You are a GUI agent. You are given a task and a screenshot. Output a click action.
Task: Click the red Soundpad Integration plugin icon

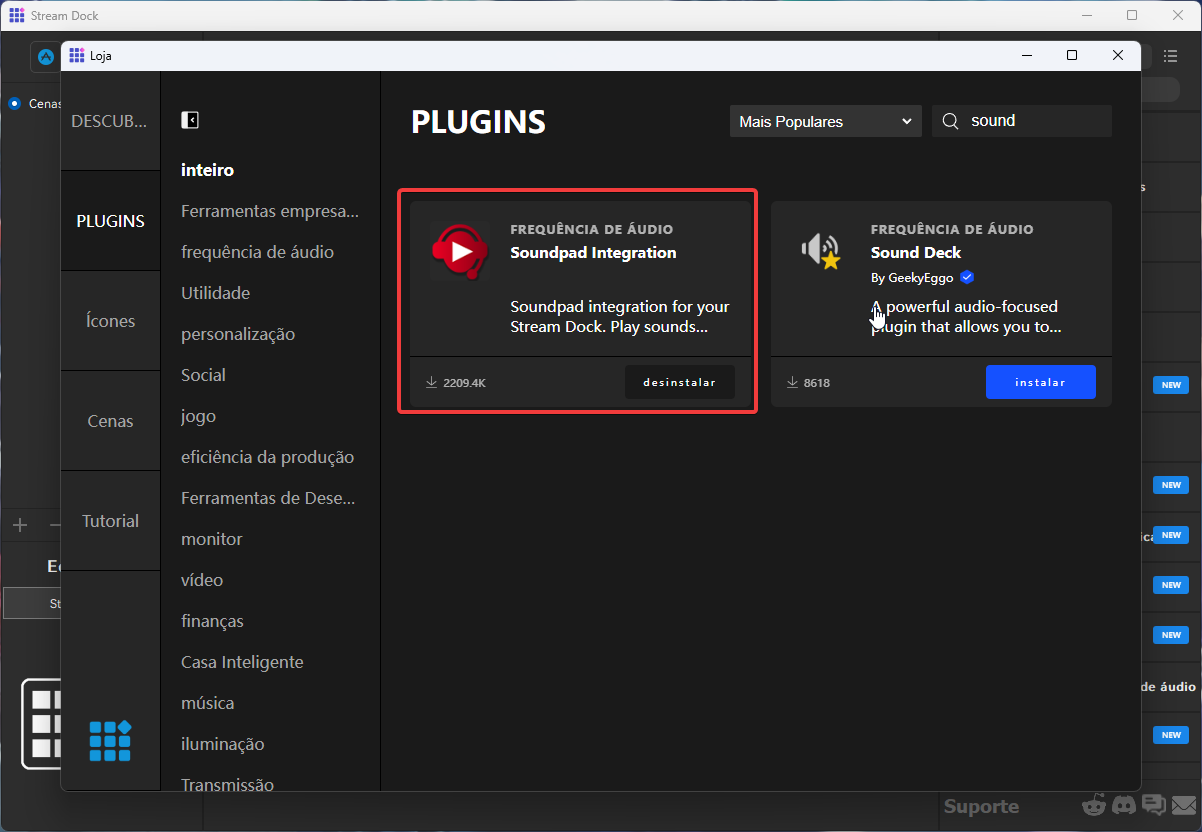coord(460,251)
